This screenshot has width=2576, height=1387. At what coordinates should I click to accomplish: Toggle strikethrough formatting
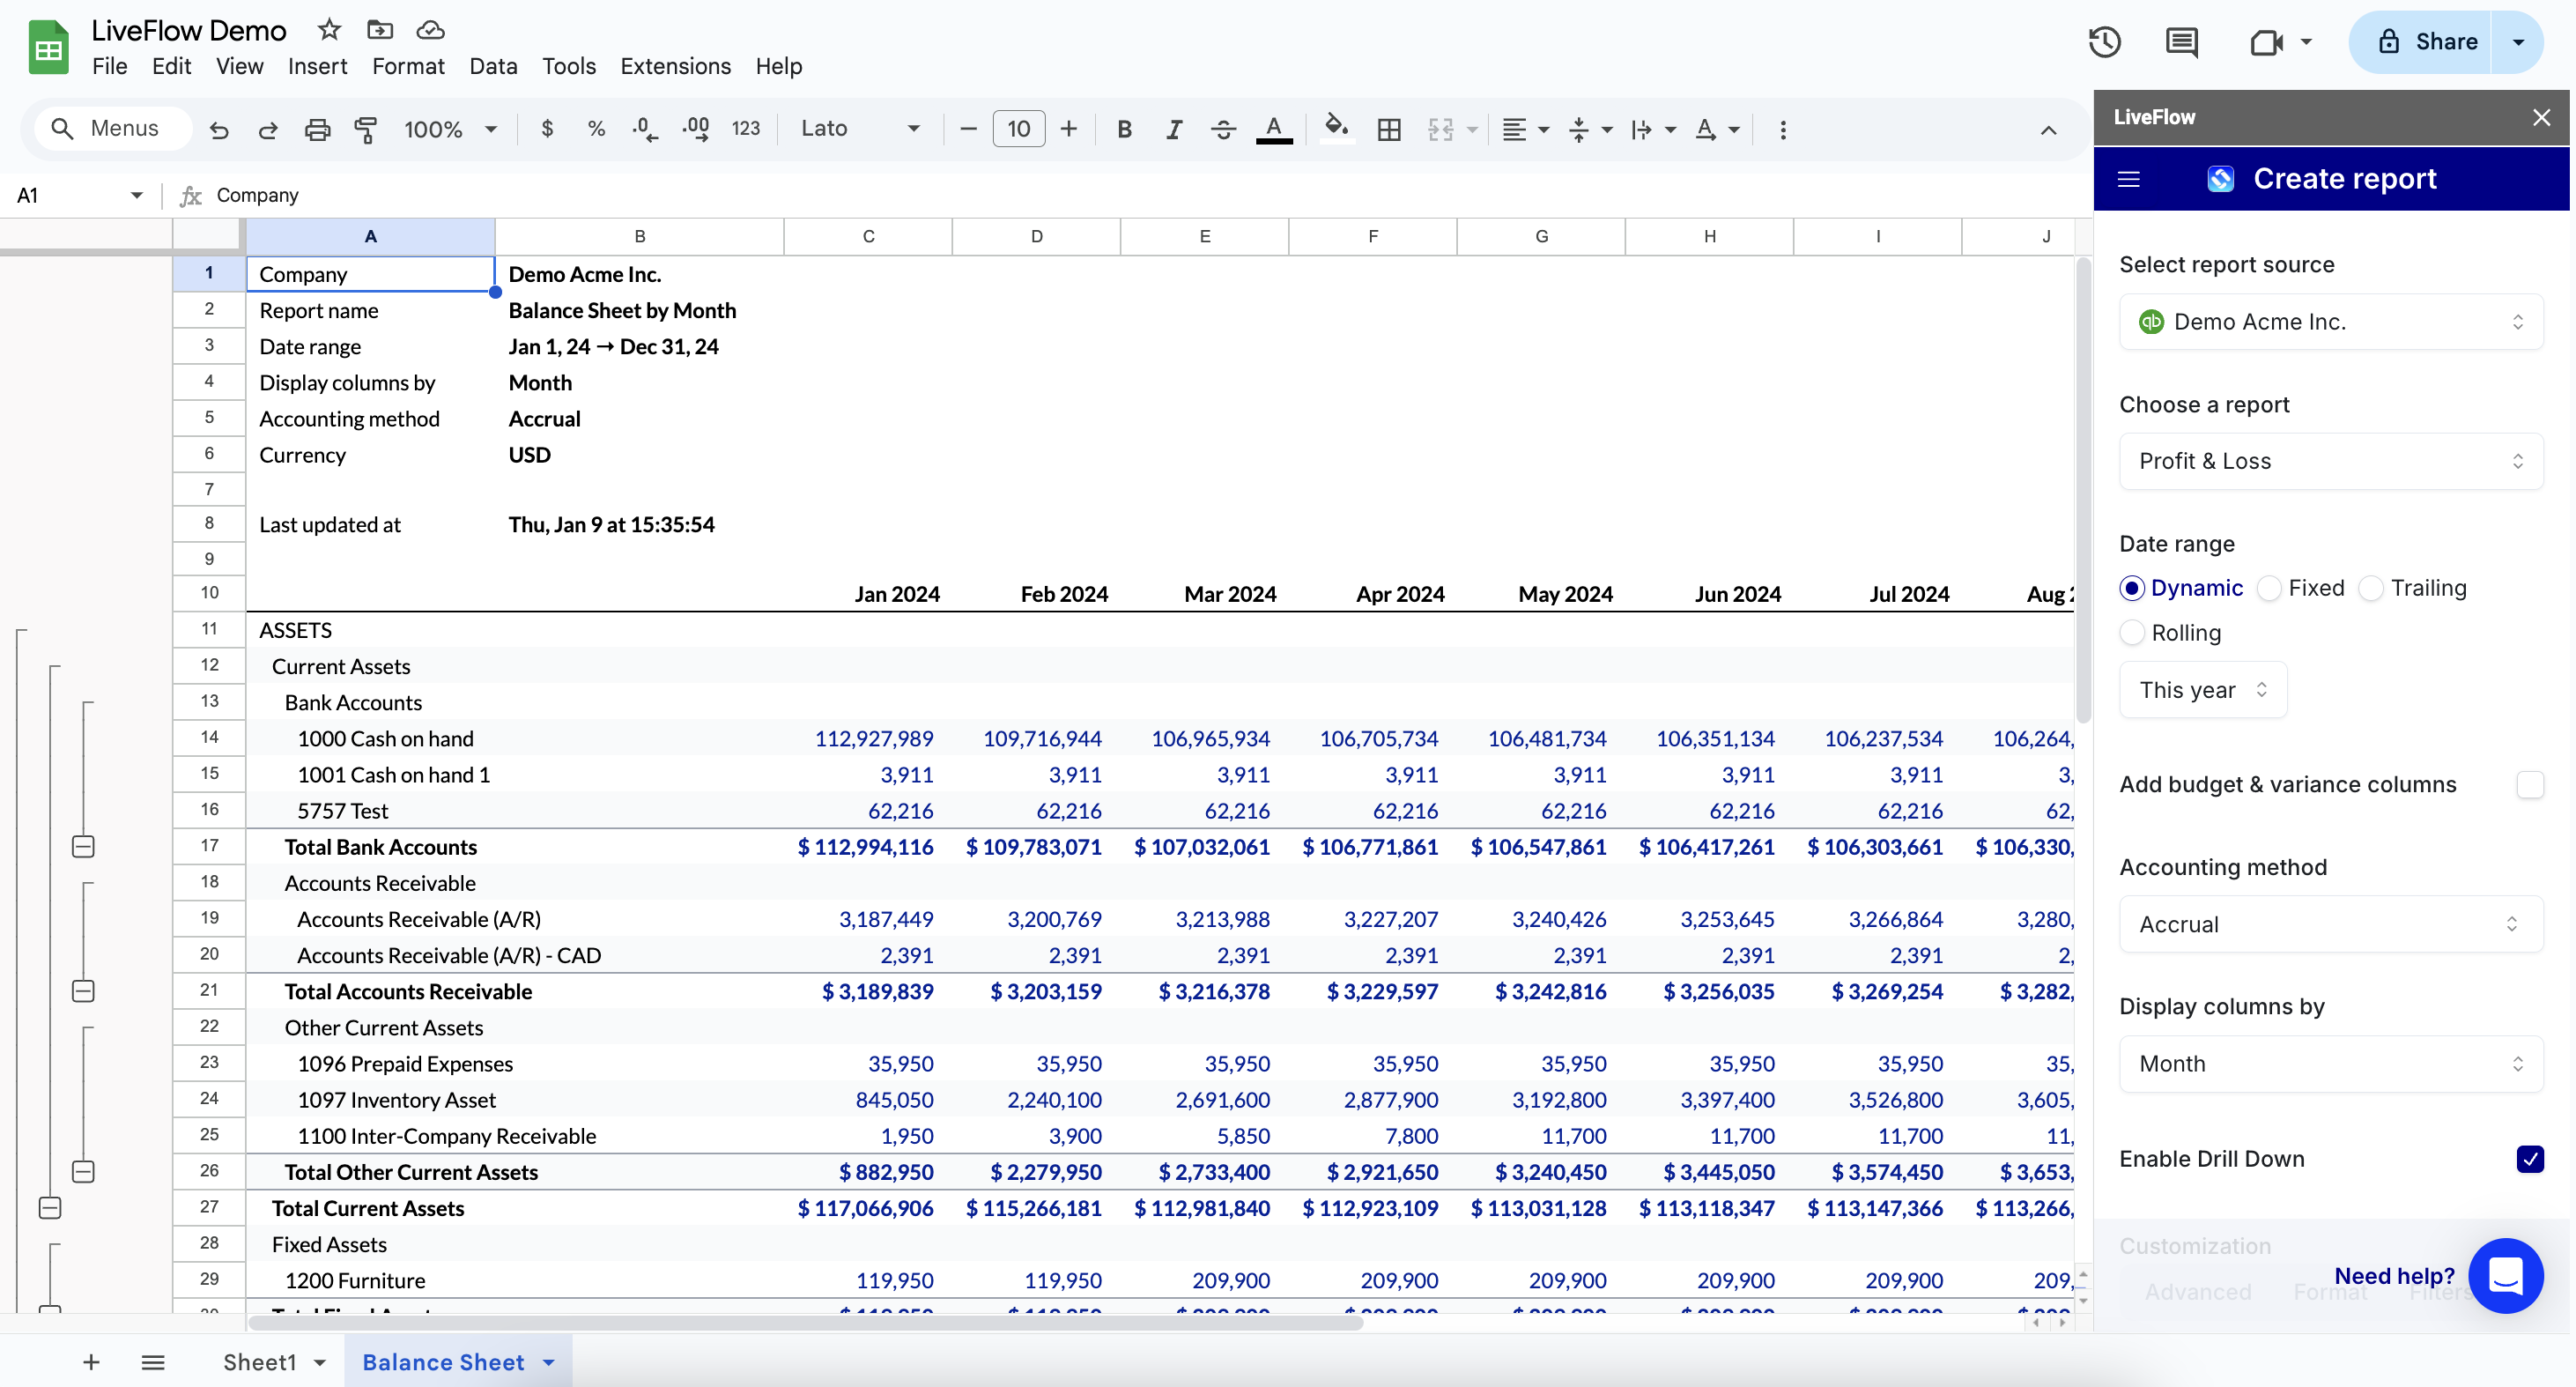pyautogui.click(x=1222, y=129)
